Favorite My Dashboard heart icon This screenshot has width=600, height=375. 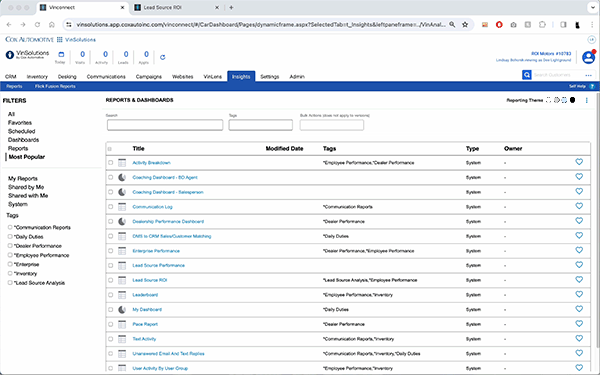[579, 309]
